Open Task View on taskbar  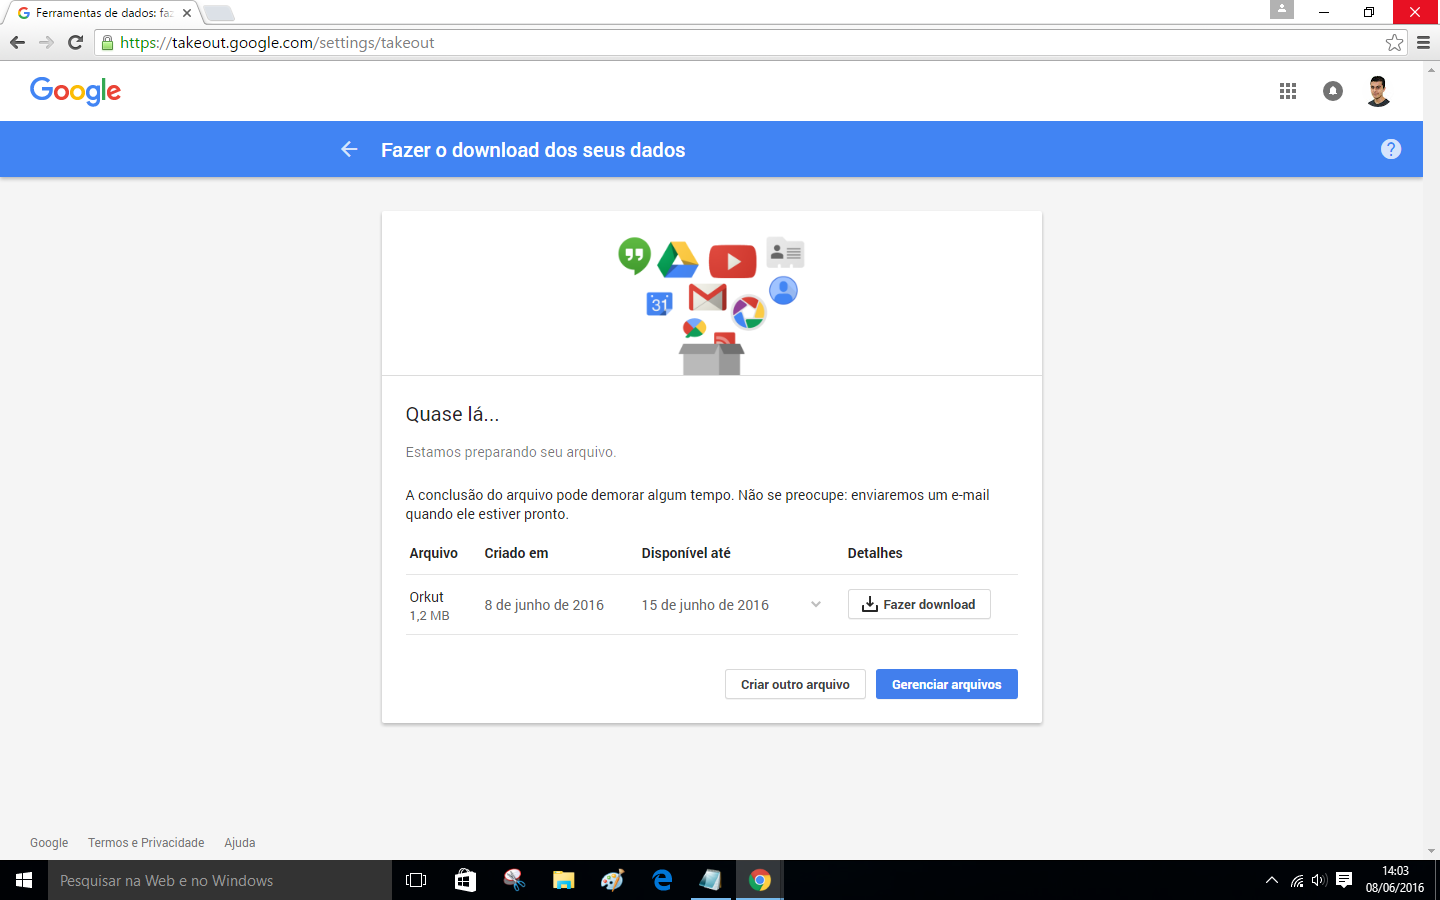click(416, 880)
